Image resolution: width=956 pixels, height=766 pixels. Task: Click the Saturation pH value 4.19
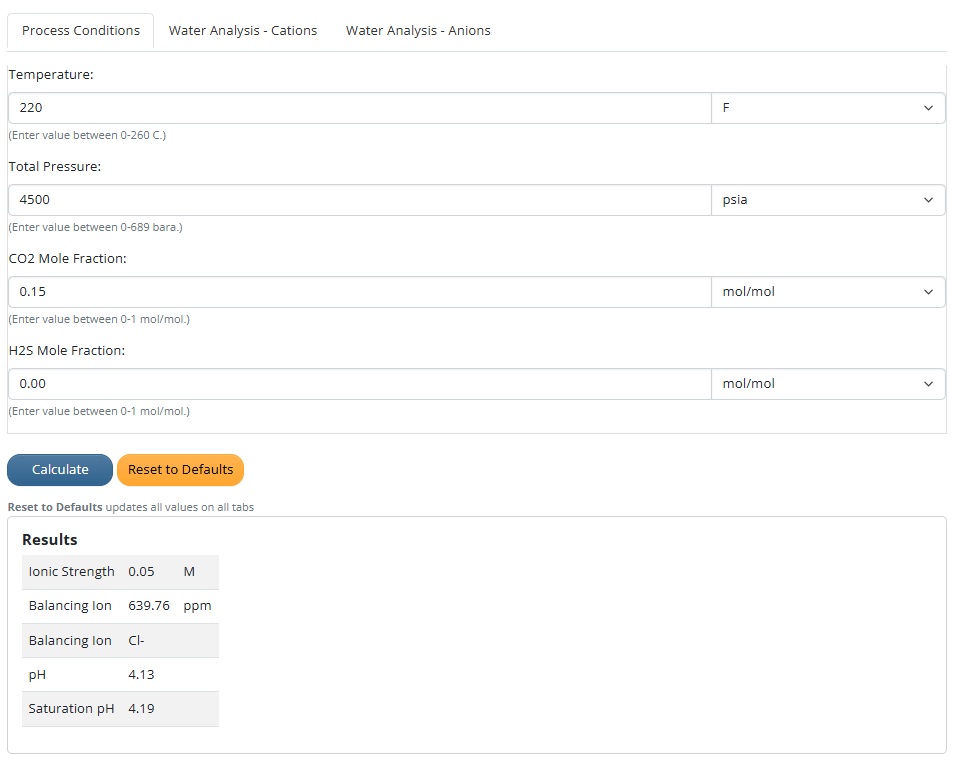141,709
